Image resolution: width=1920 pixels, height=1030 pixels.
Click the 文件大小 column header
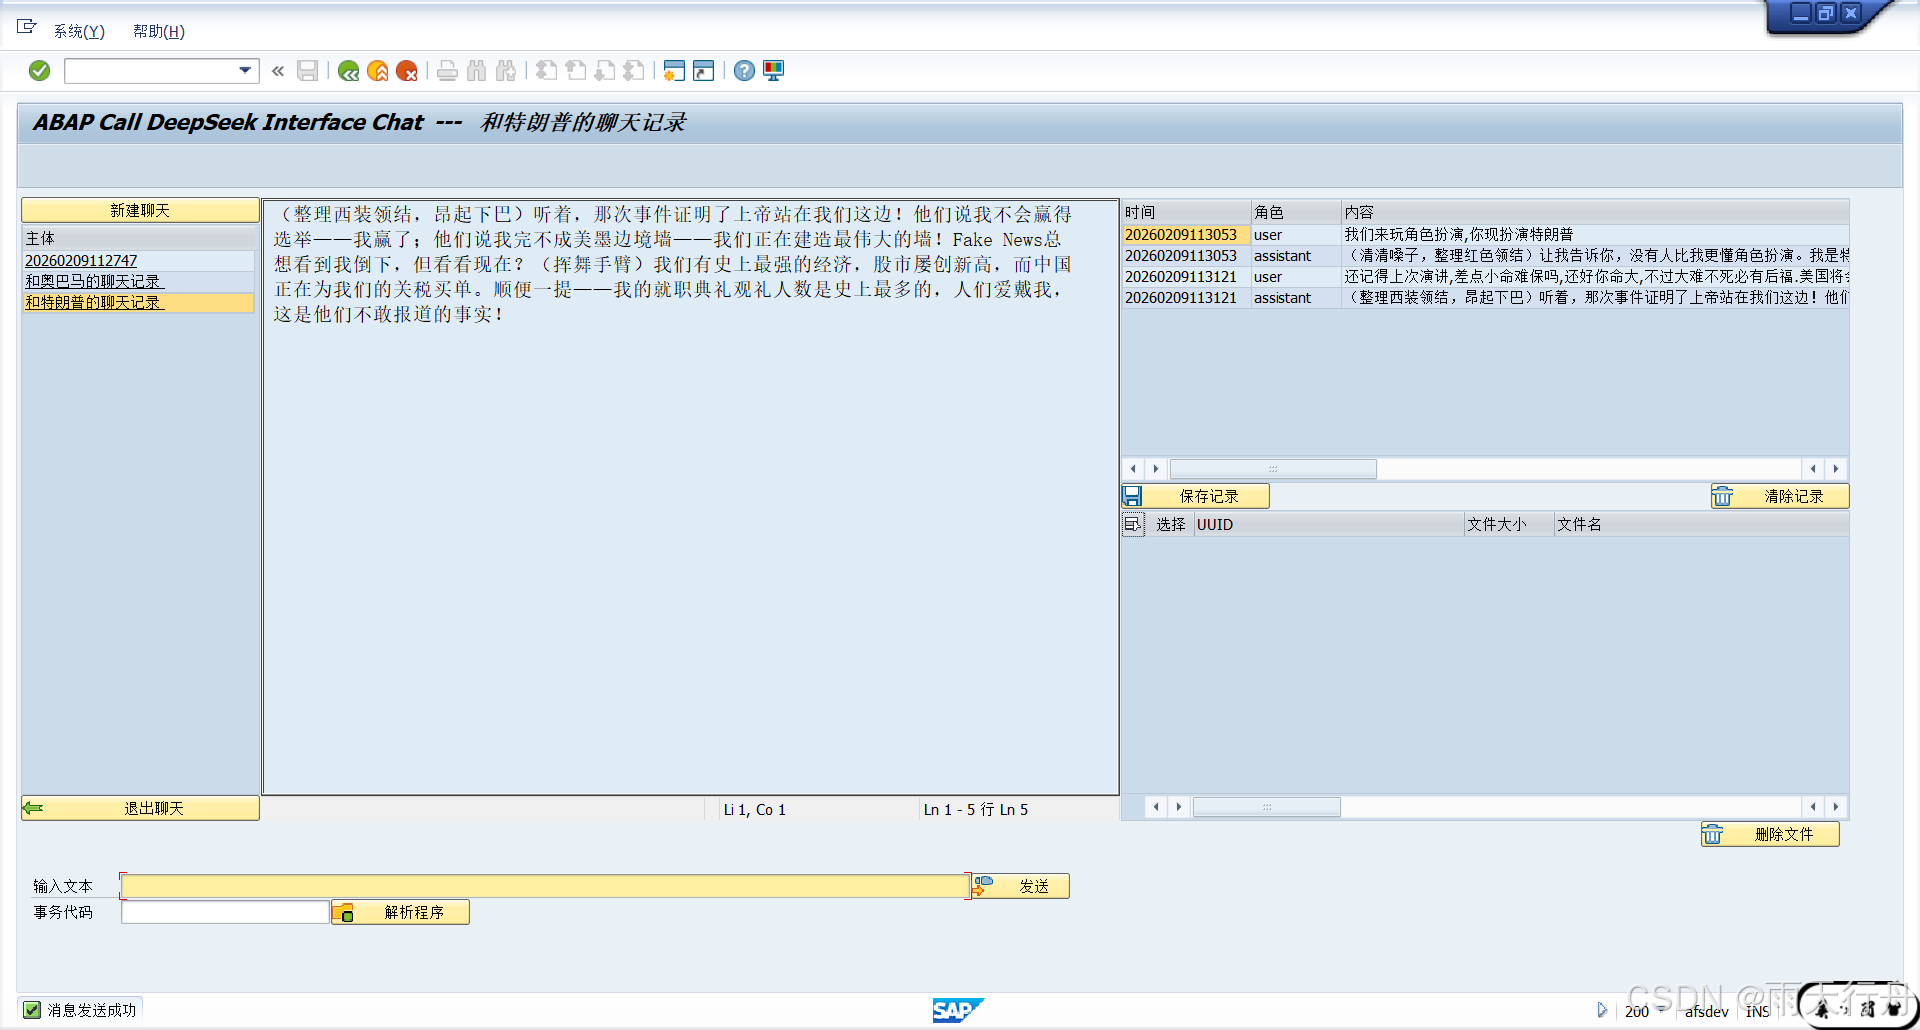click(x=1509, y=524)
